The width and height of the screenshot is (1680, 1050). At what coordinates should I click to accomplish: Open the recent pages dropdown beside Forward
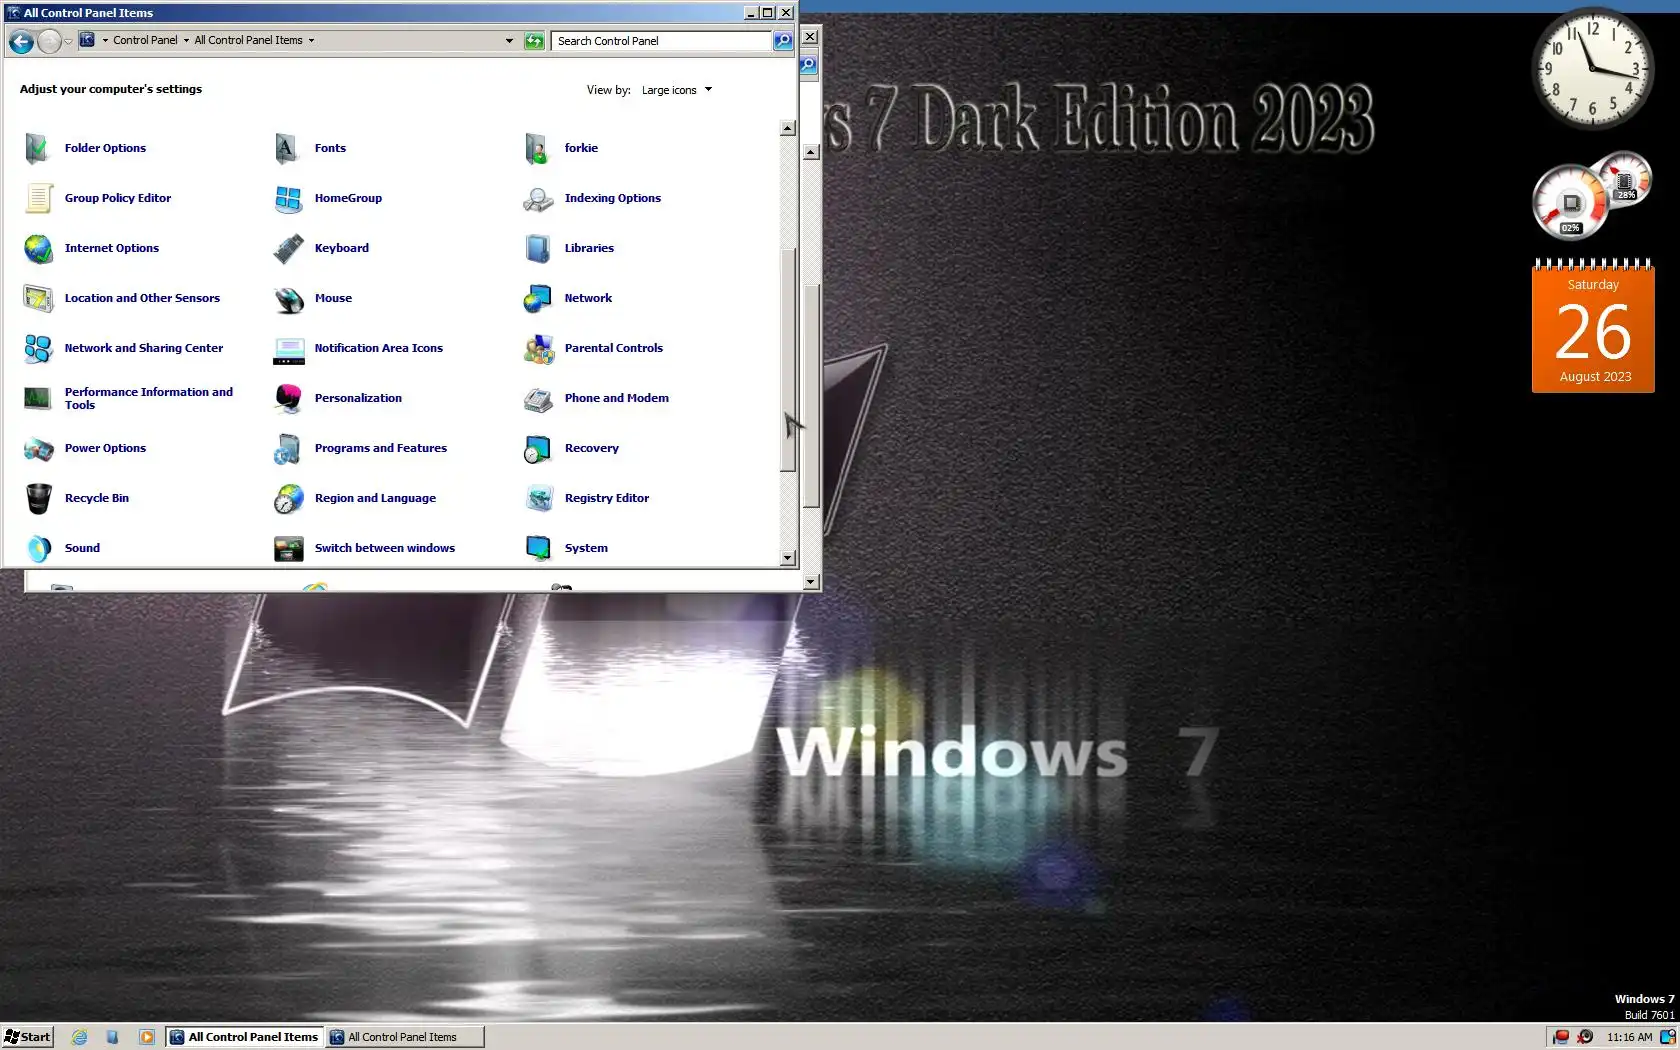[68, 42]
